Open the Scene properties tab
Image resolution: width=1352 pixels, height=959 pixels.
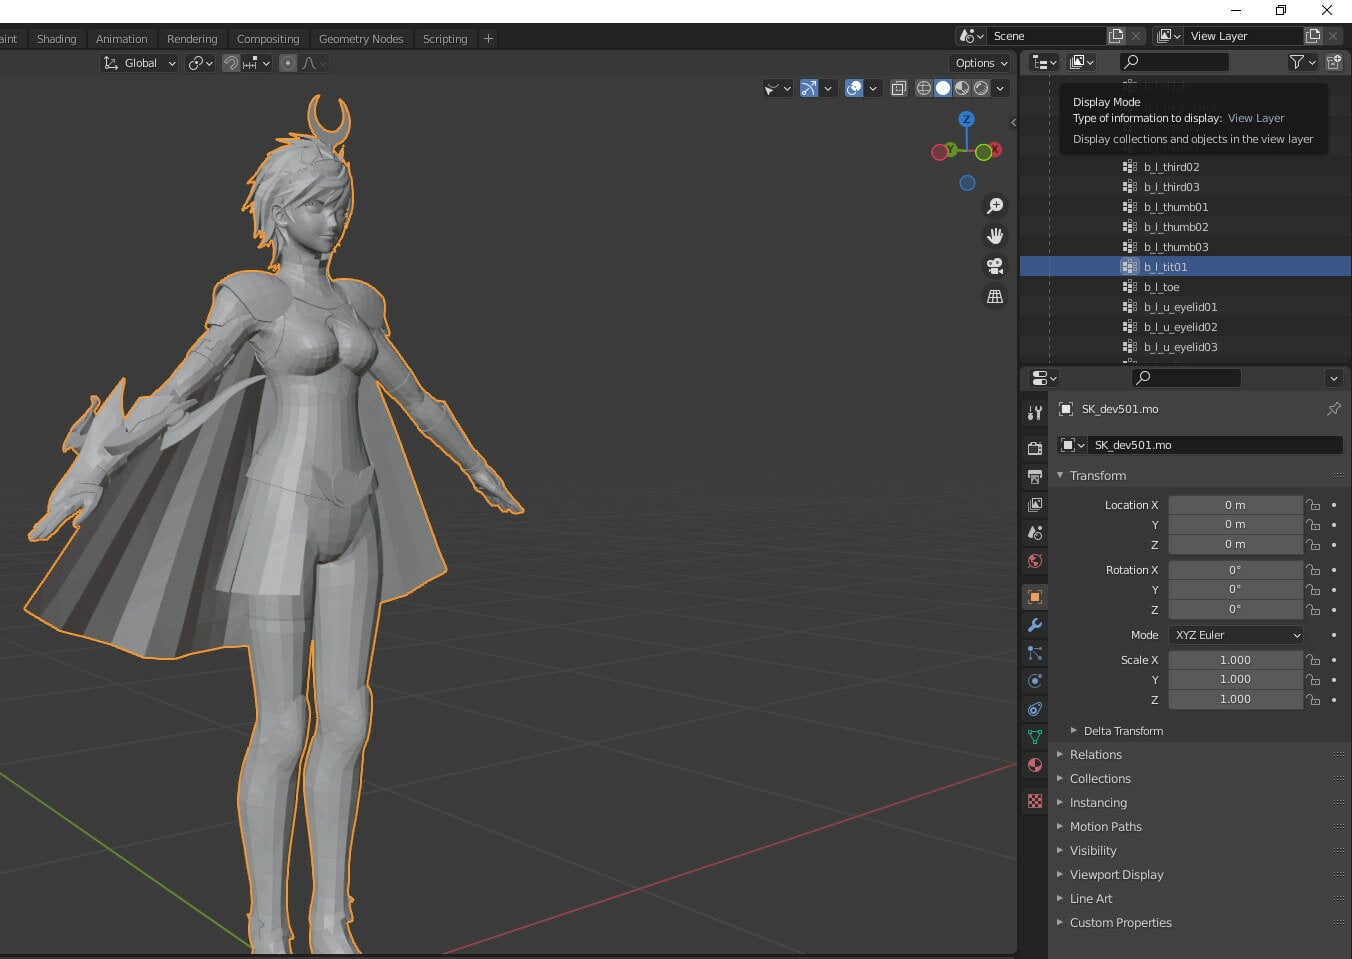click(1035, 532)
